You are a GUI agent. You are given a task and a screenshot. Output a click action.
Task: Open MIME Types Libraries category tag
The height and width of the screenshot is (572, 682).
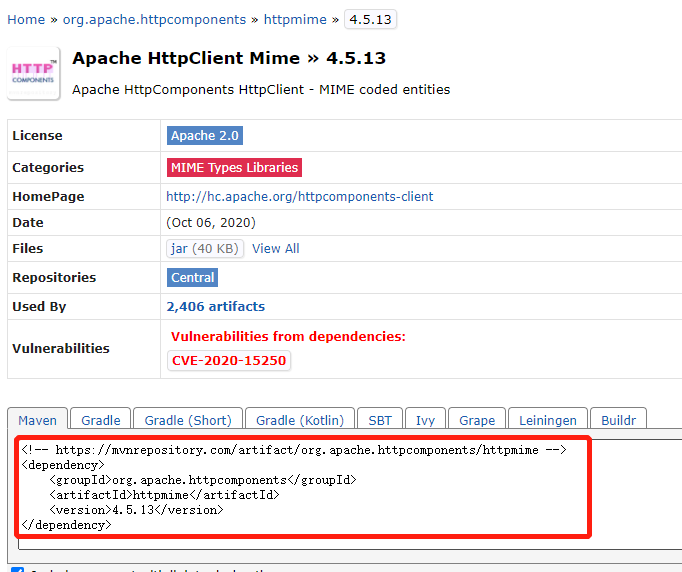pos(234,167)
